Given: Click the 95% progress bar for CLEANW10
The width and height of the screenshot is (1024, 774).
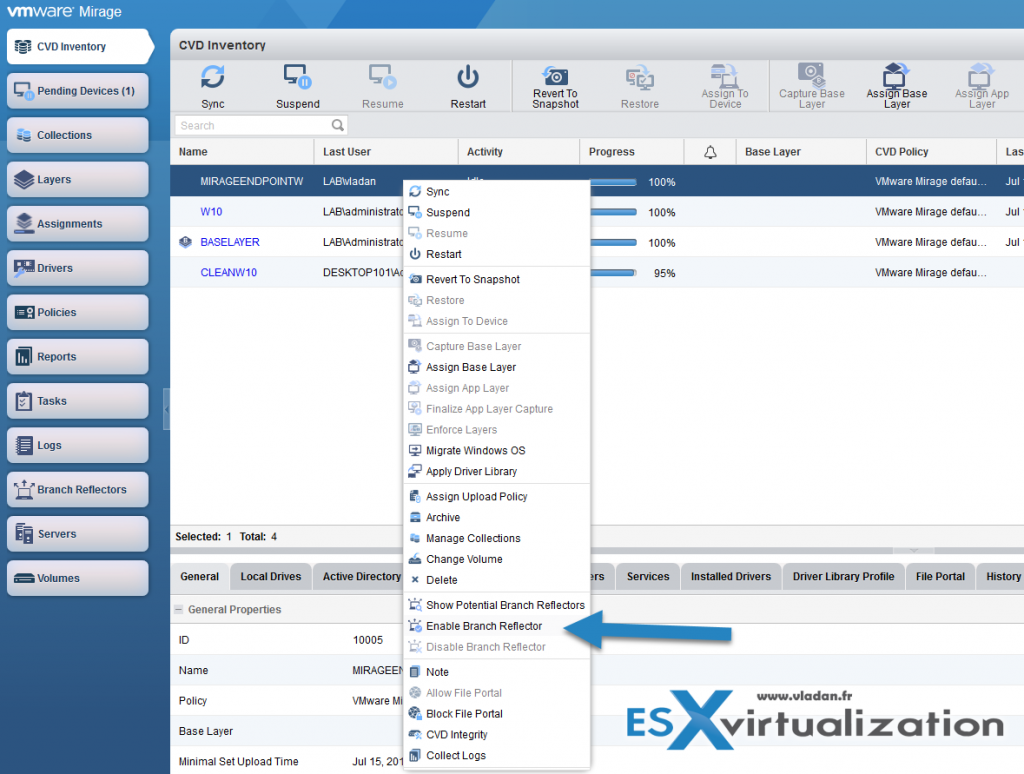Looking at the screenshot, I should coord(612,272).
